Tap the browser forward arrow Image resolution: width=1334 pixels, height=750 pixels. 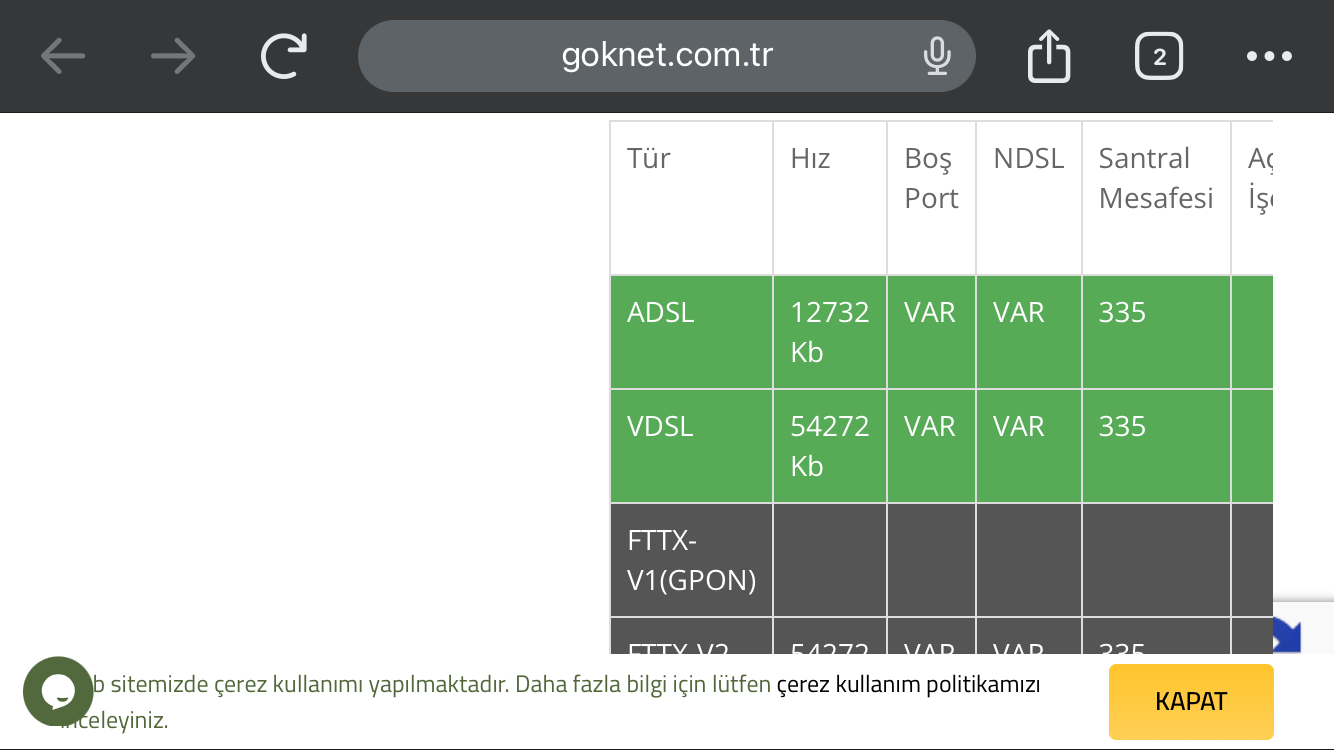point(173,56)
